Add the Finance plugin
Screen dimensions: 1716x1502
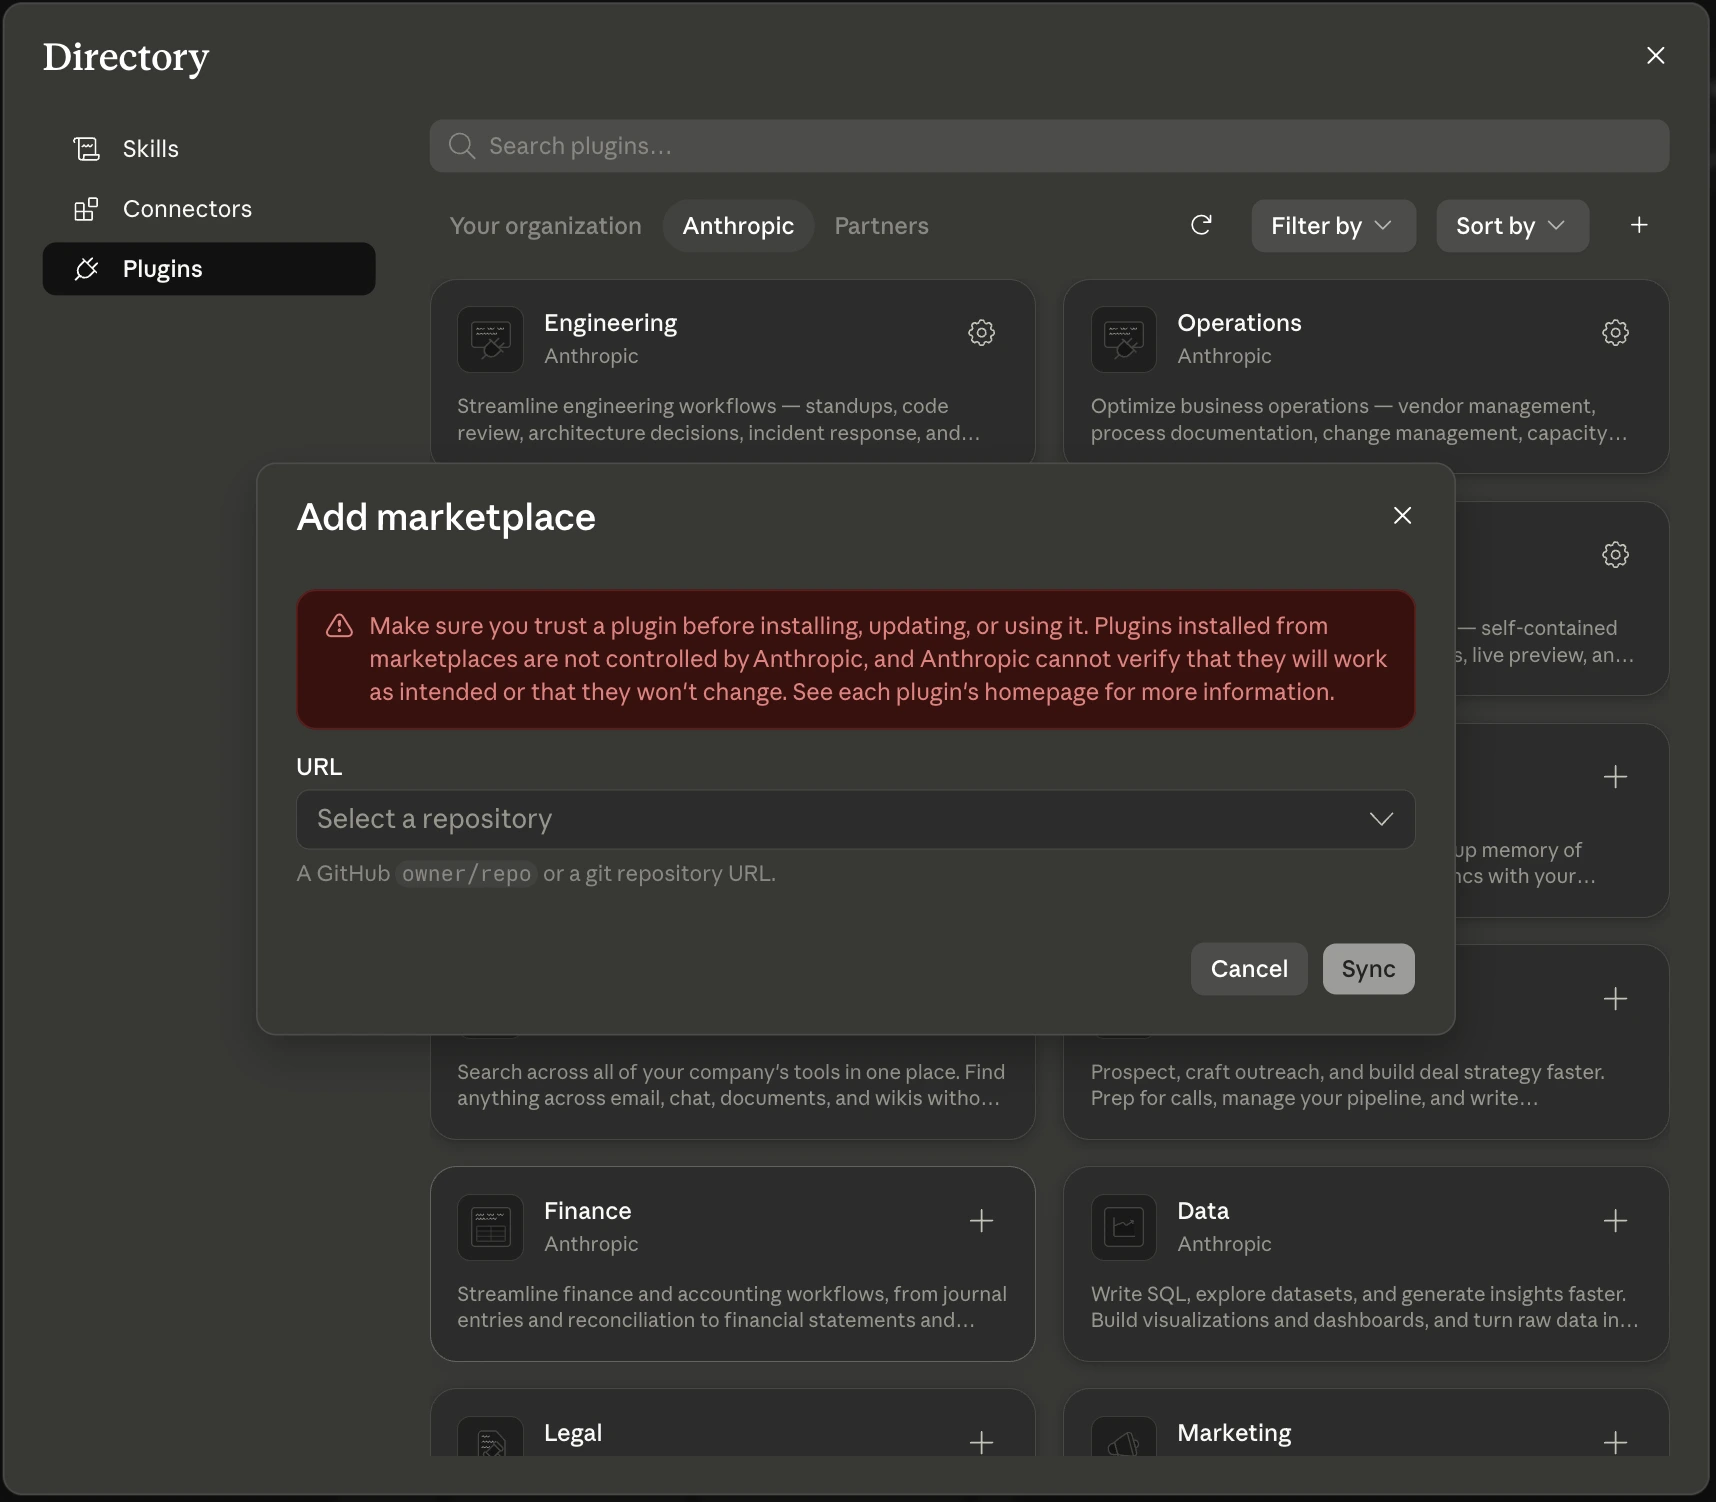[x=982, y=1221]
